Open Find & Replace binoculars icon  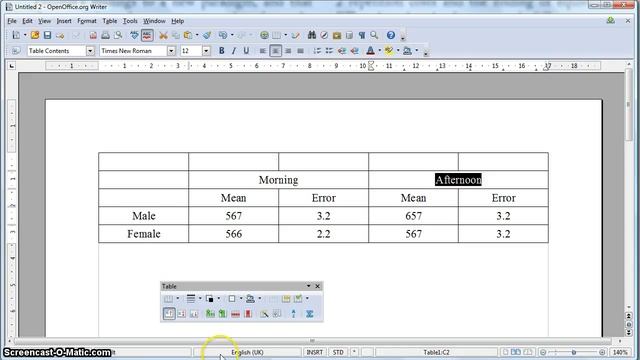[x=312, y=36]
